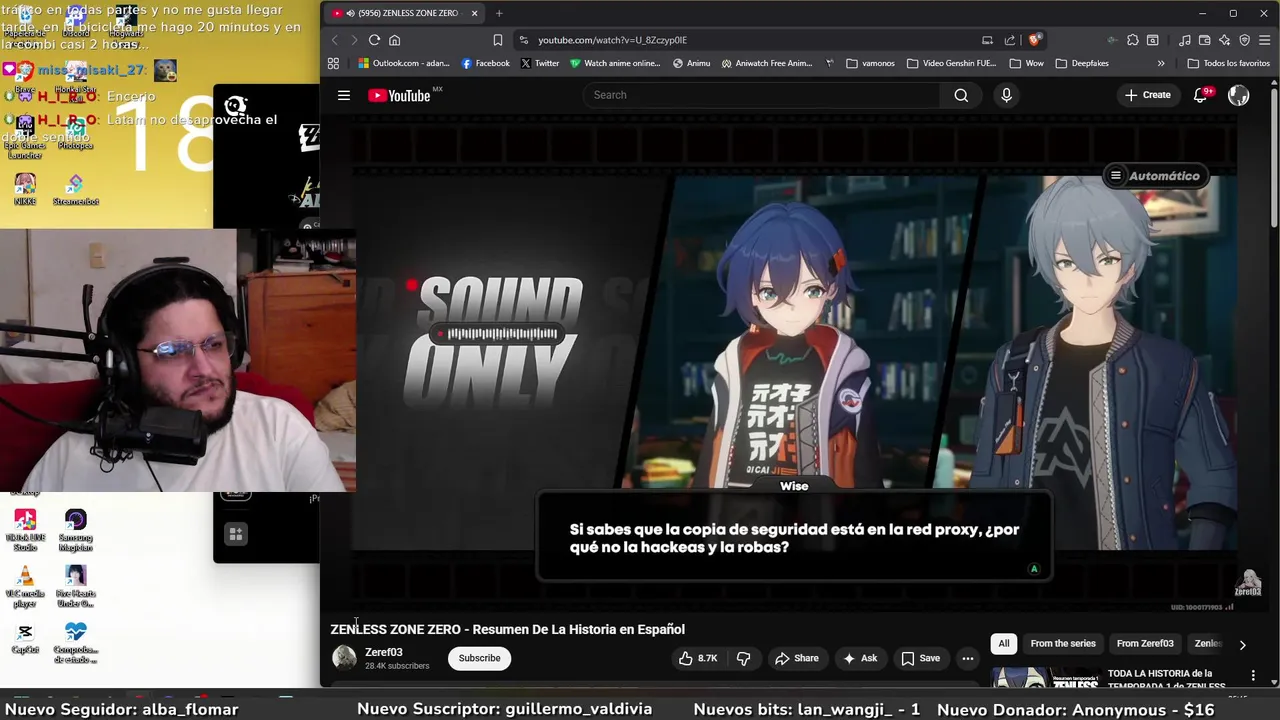Open Samsung Magician desktop shortcut
The image size is (1280, 720).
coord(75,530)
